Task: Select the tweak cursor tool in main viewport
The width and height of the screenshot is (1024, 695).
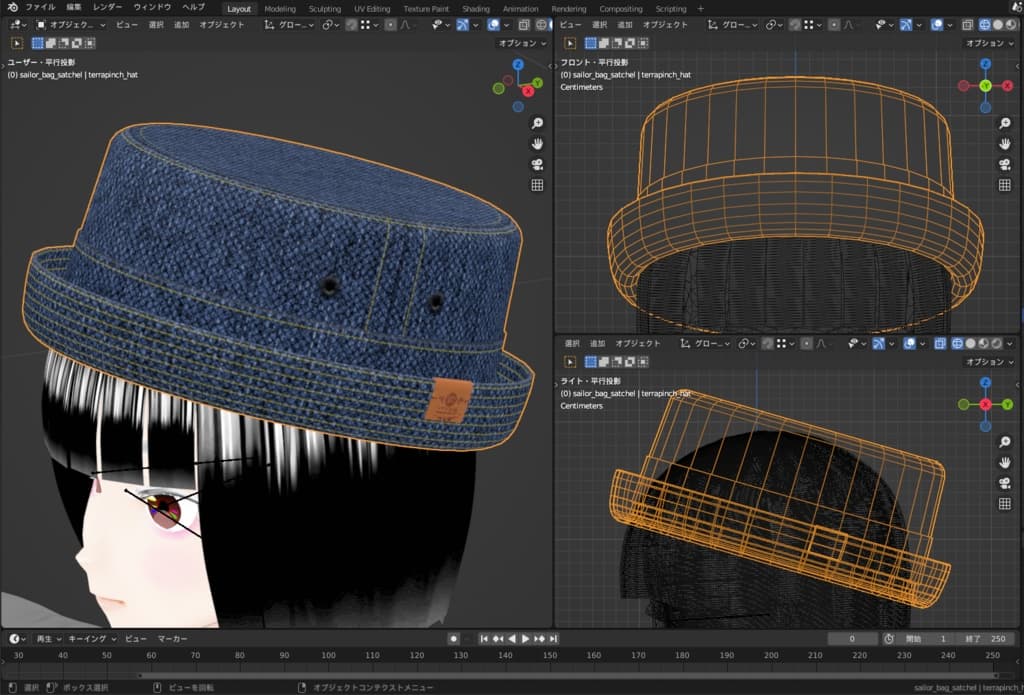Action: (x=17, y=43)
